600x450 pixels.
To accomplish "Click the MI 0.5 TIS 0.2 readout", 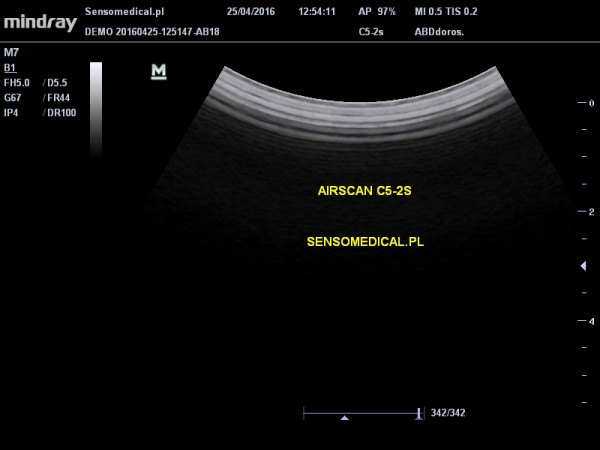I will 446,11.
